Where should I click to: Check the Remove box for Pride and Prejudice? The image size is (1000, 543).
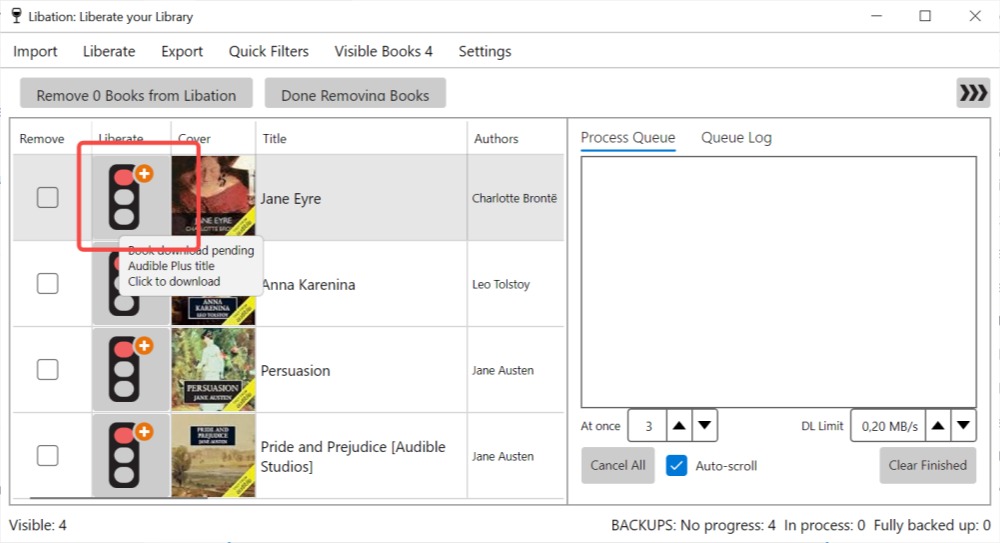click(x=47, y=456)
